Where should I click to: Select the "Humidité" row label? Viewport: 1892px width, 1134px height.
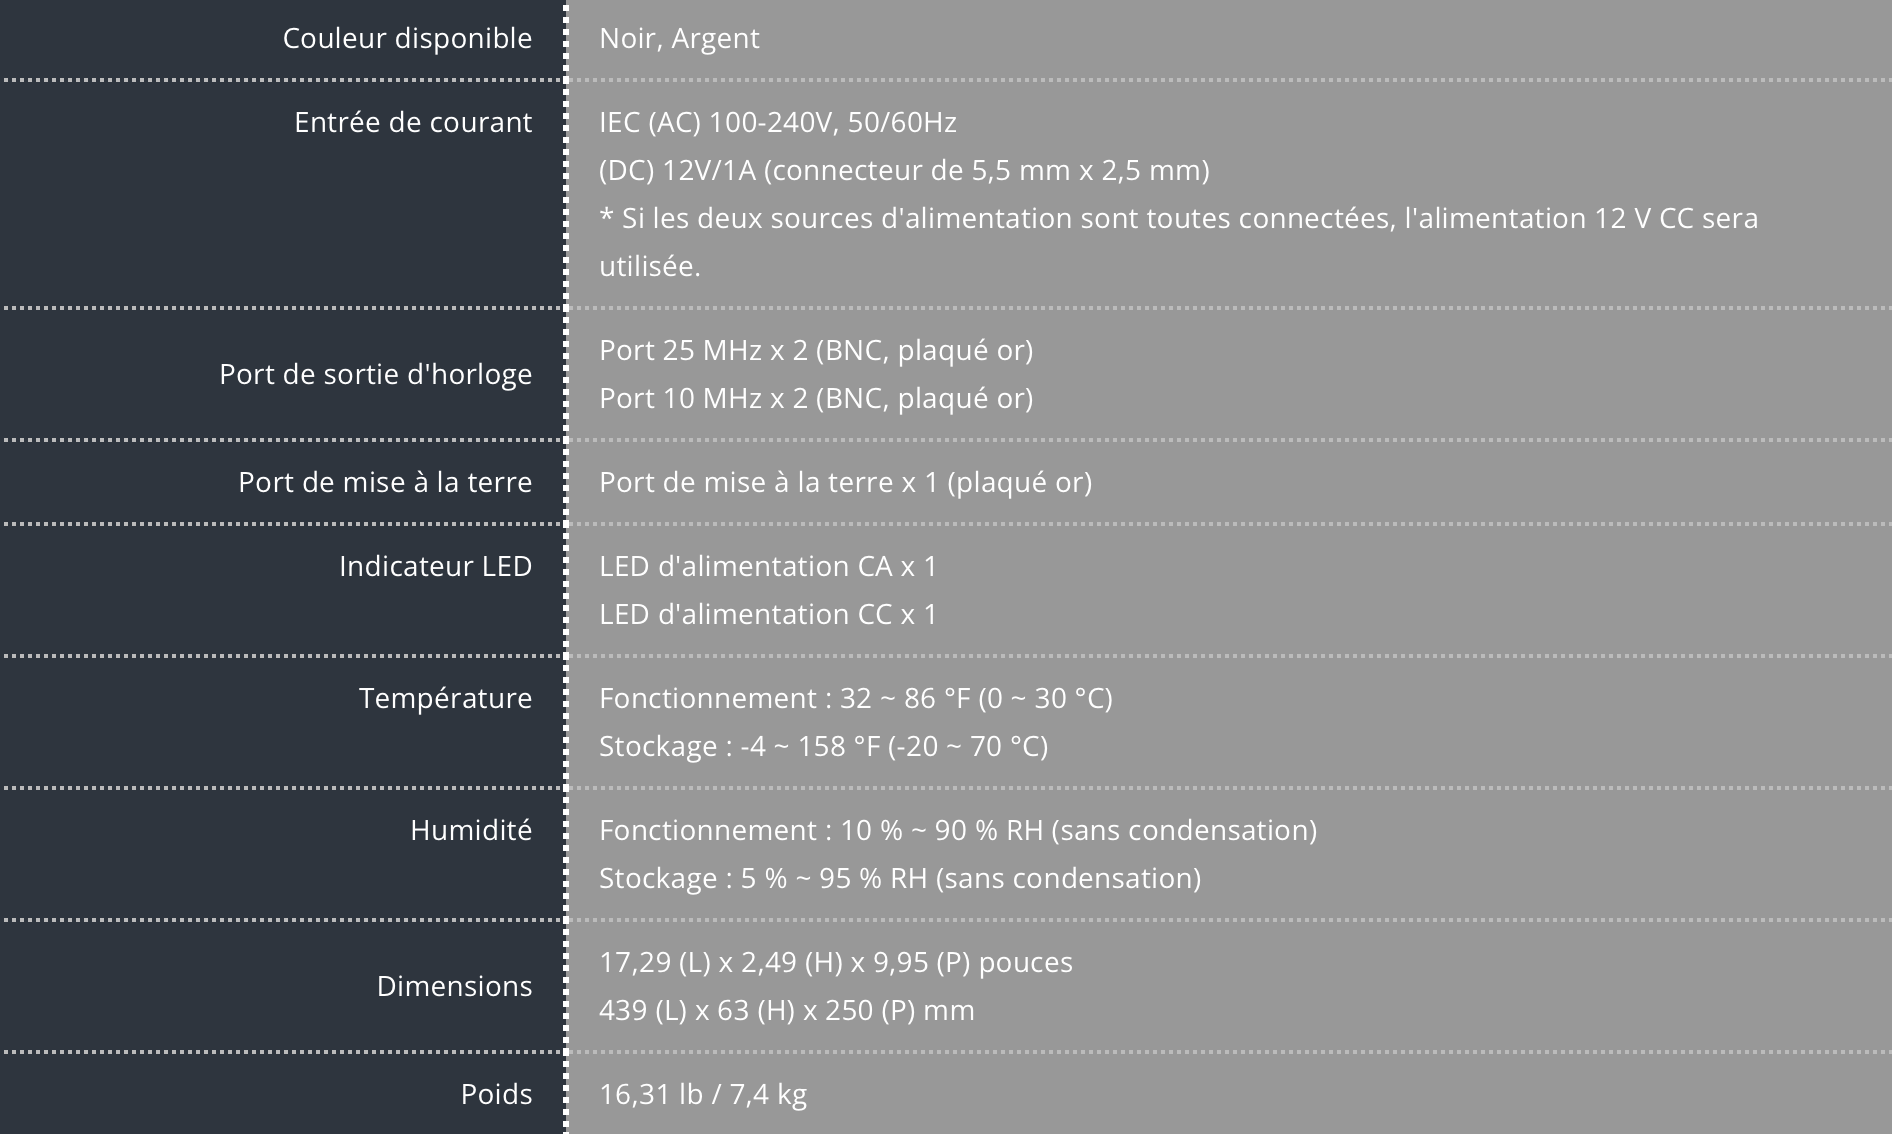coord(470,830)
